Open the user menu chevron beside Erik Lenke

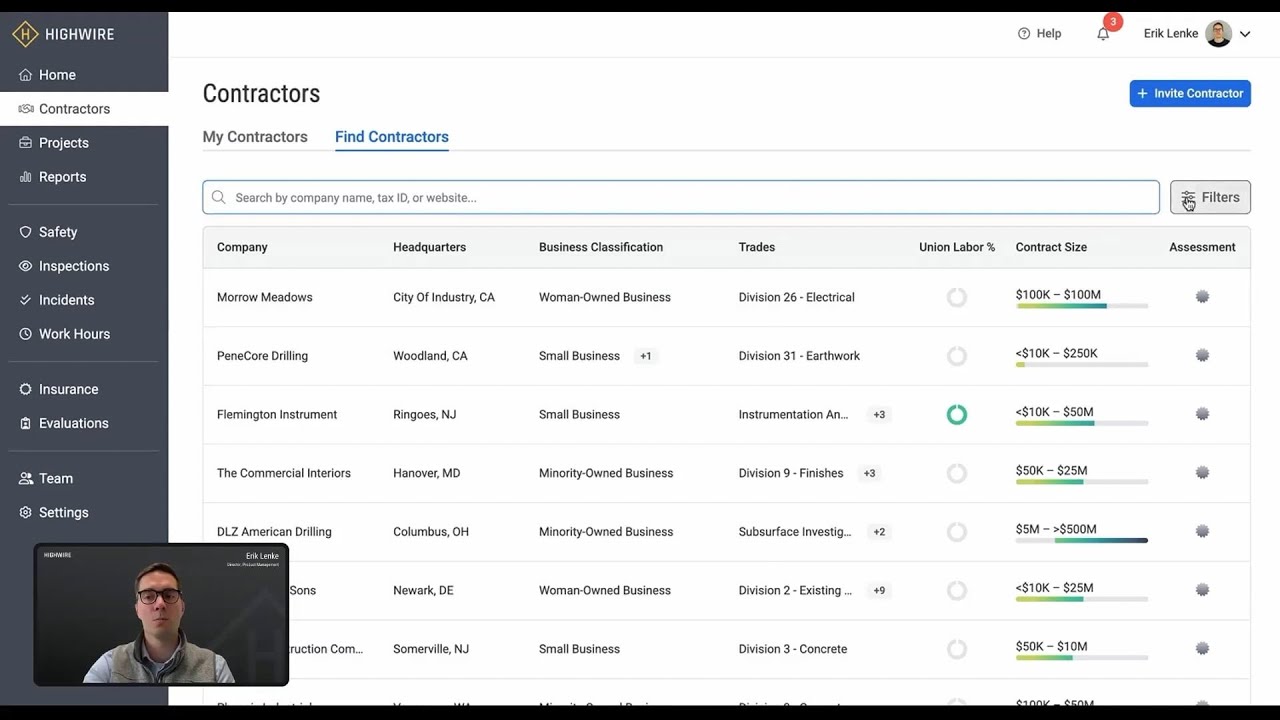1245,34
